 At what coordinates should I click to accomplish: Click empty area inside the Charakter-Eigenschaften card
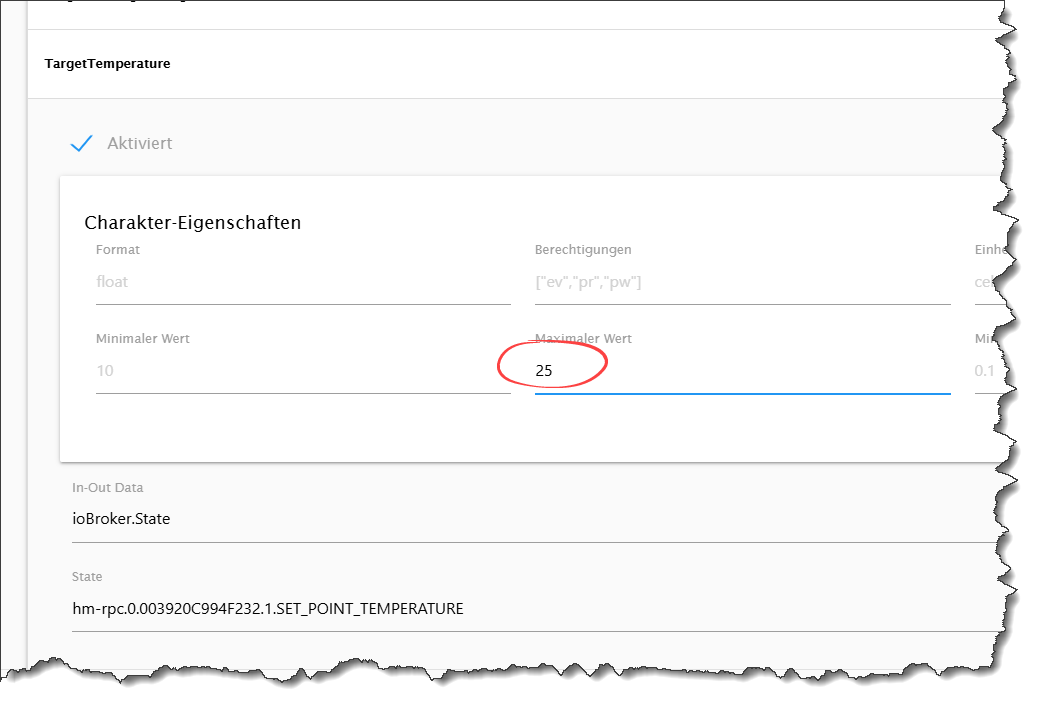point(500,430)
